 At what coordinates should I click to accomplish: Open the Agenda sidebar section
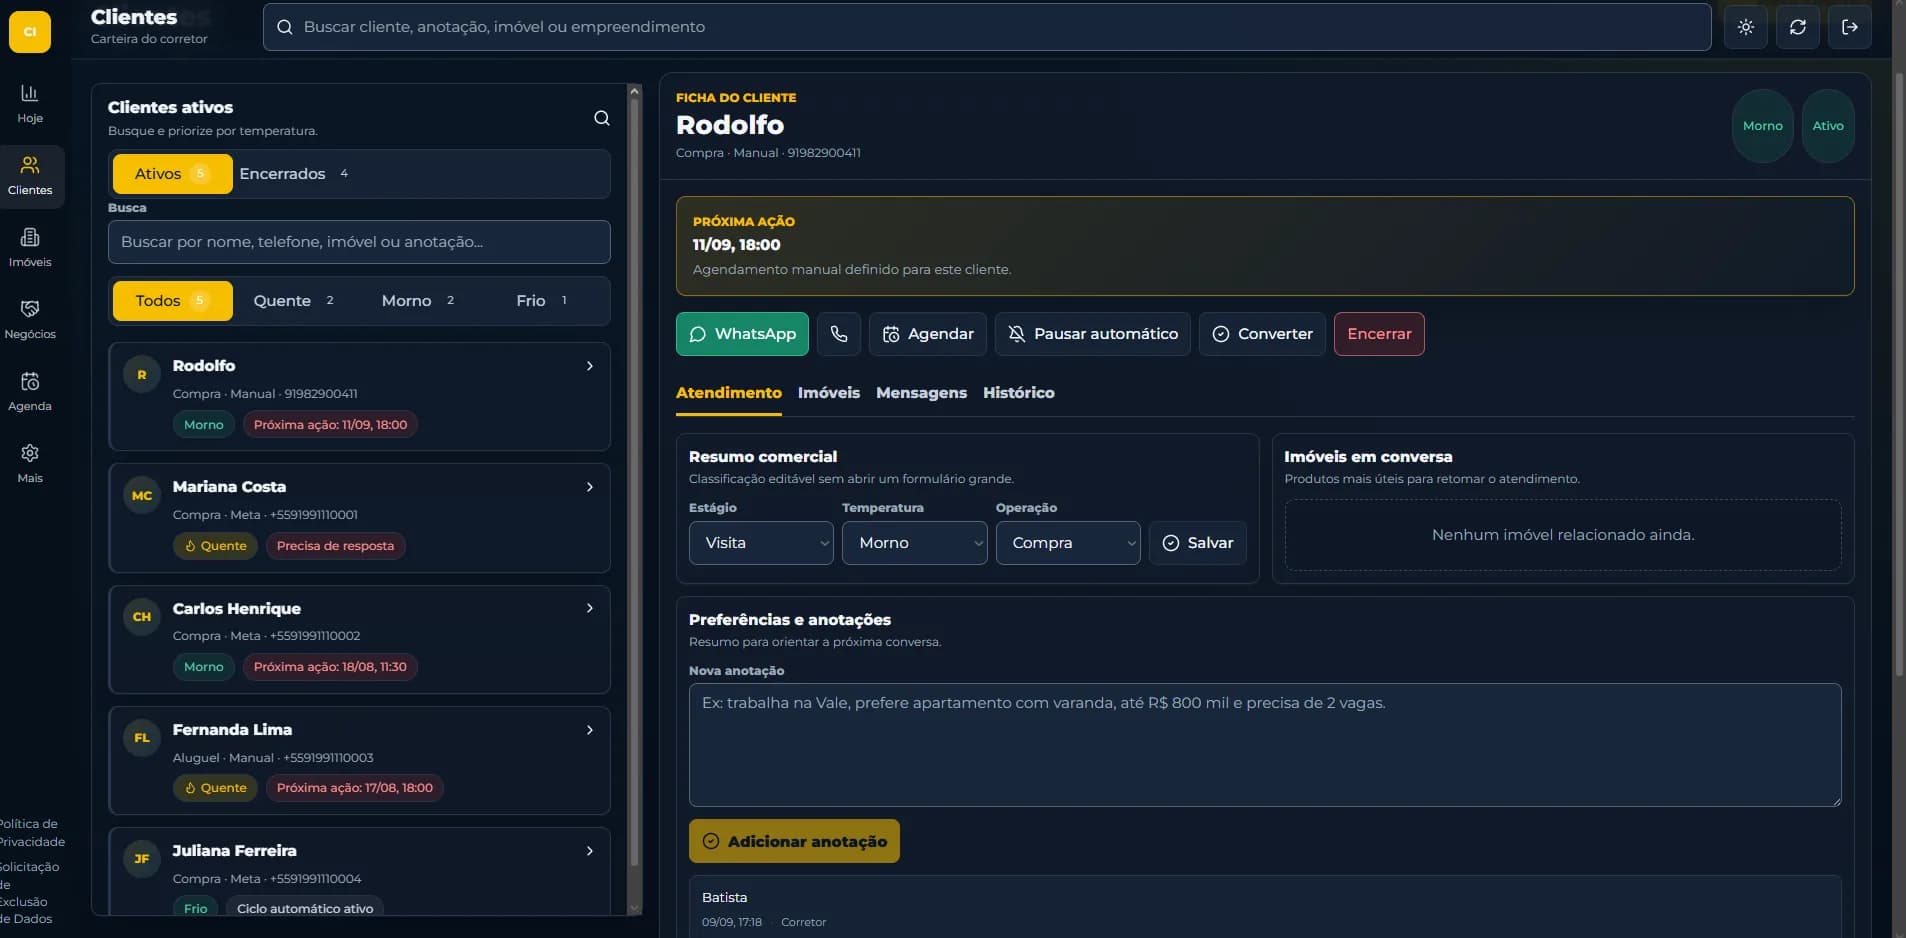tap(30, 391)
